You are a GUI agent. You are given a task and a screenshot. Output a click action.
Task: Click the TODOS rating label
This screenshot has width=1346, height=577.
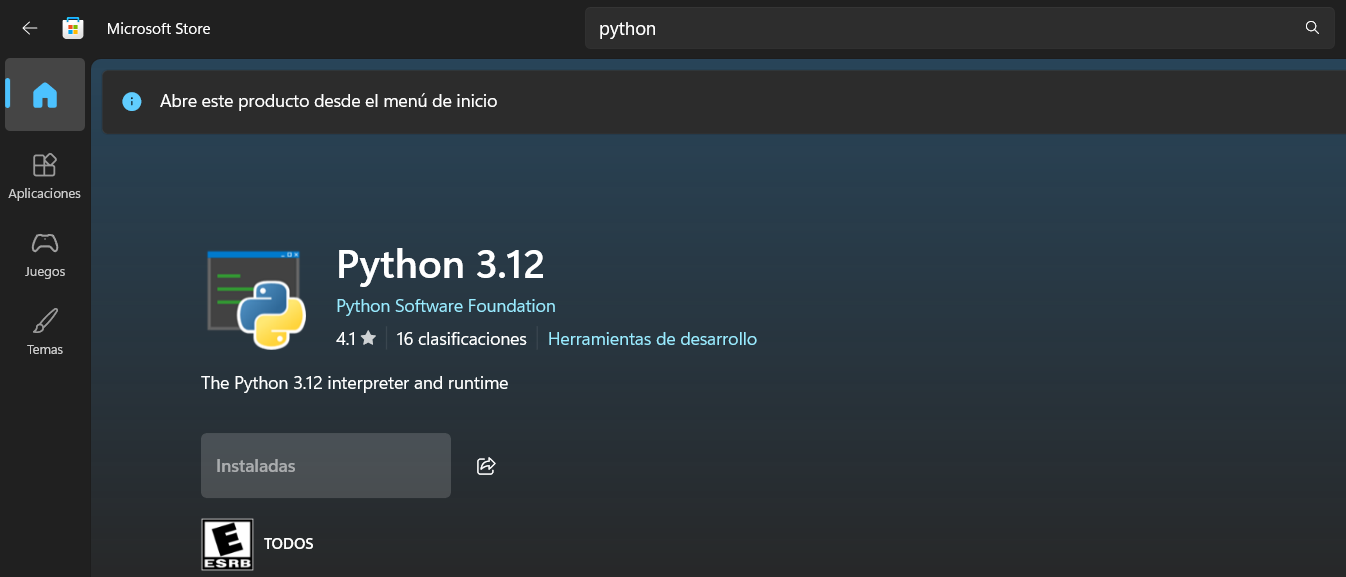[x=289, y=544]
